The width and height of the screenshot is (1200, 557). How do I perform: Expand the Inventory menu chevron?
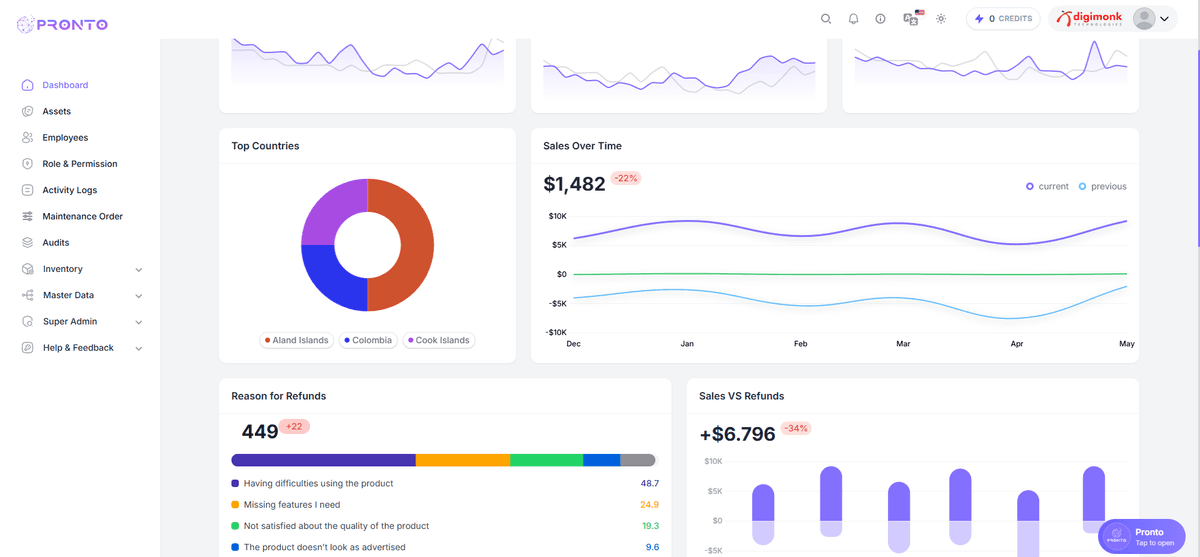click(139, 270)
